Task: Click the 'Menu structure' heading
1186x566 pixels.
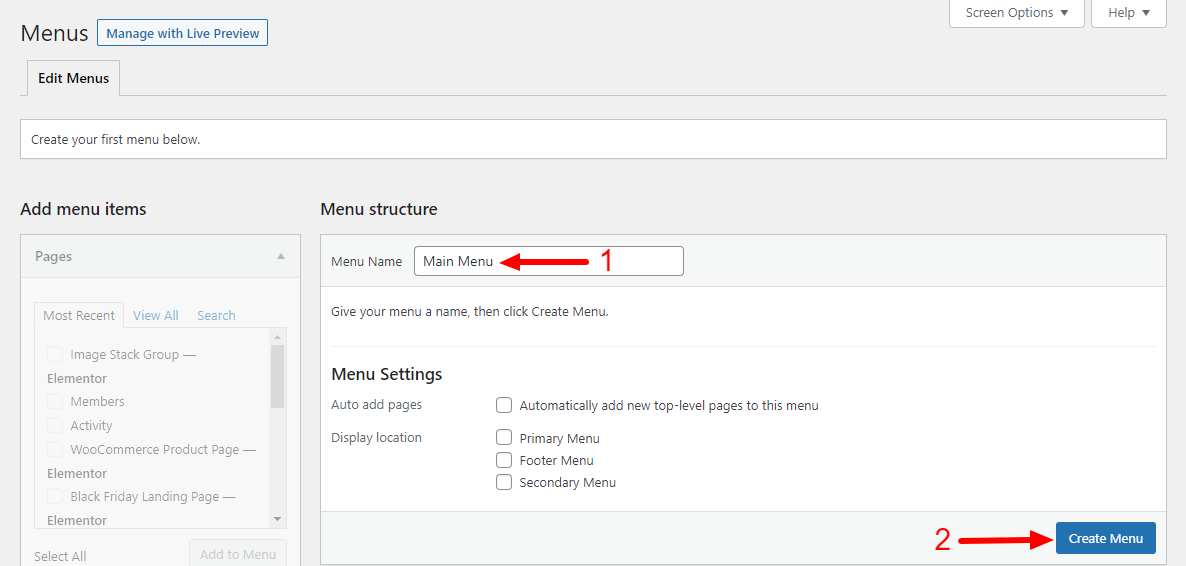Action: pos(379,210)
